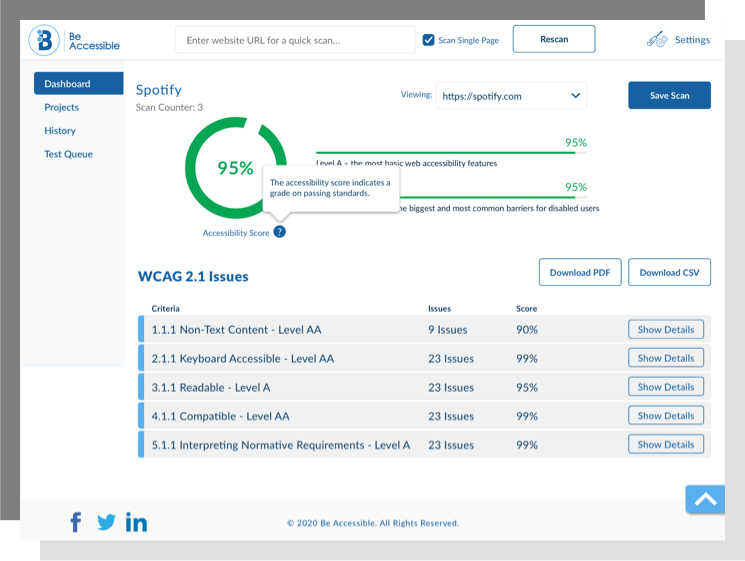Click the Criteria column header
This screenshot has width=745, height=561.
165,308
